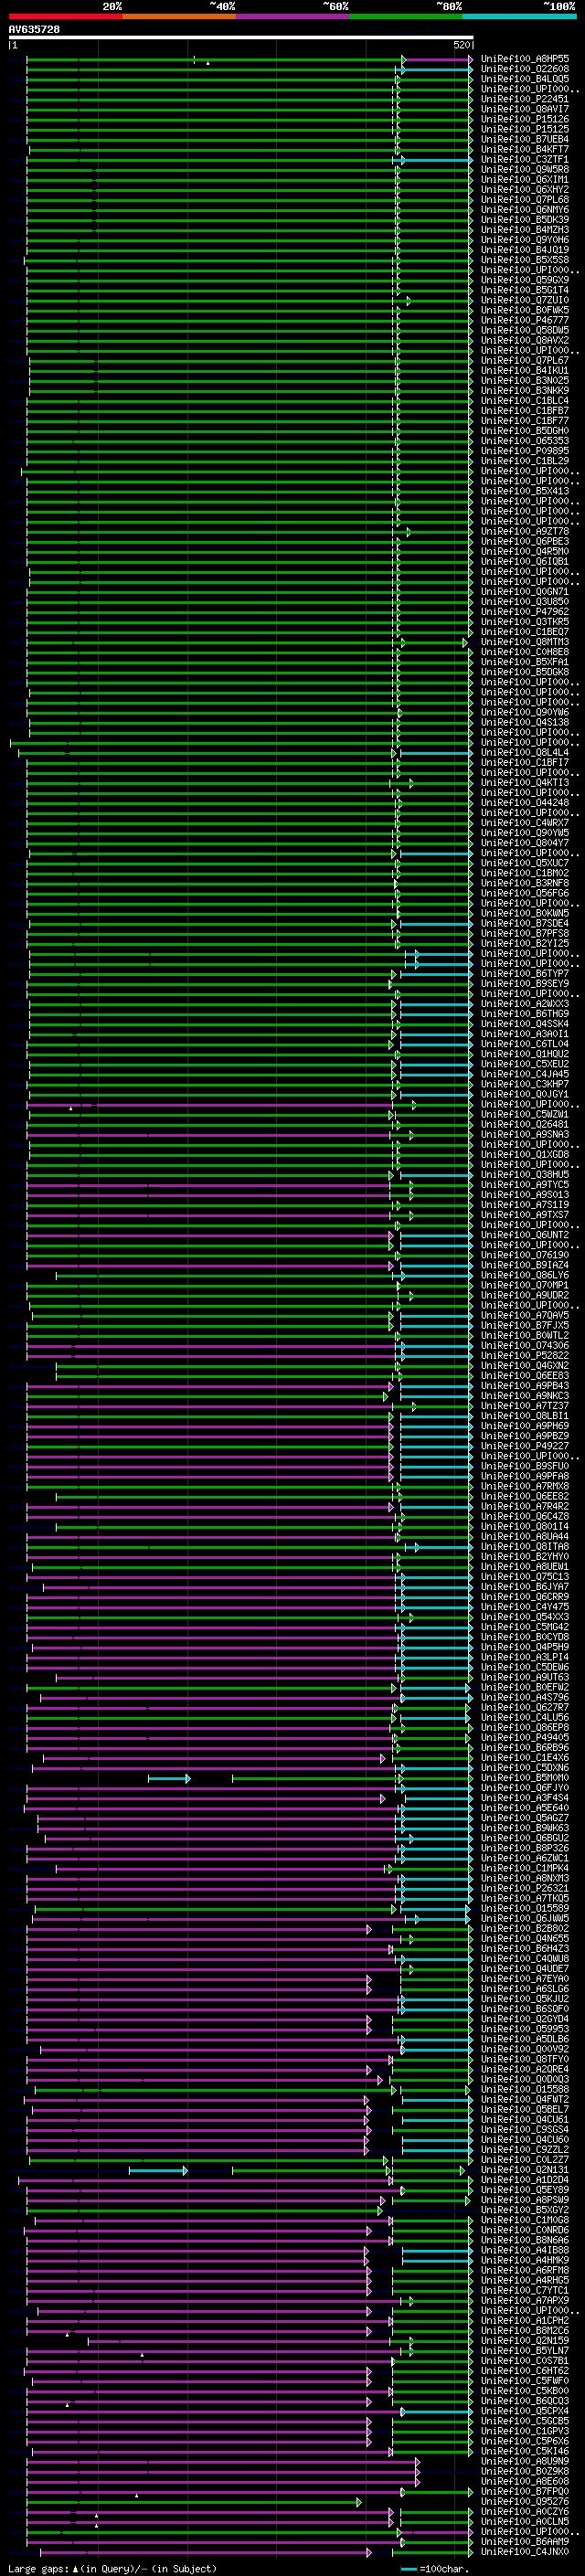Select label UniRef100_A9SNA3
This screenshot has width=585, height=2576.
coord(525,1134)
